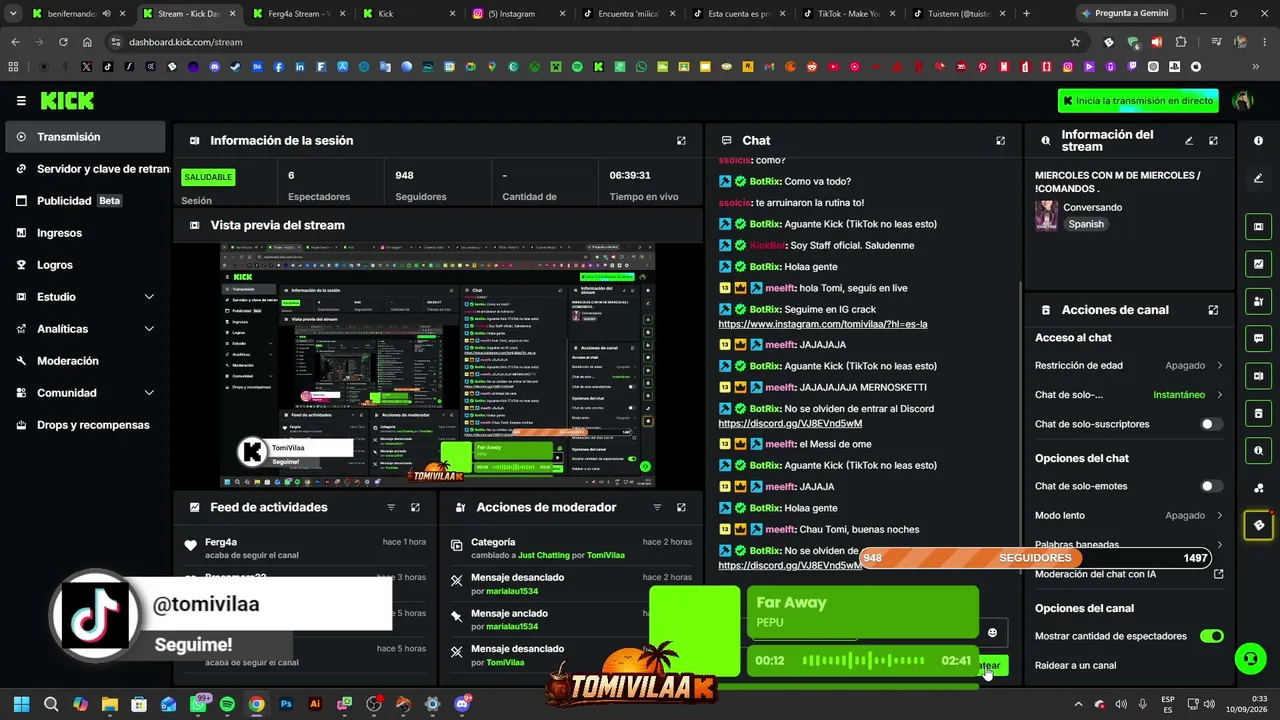Open filter options for Feed de actividades
Screen dimensions: 1280x720
391,508
